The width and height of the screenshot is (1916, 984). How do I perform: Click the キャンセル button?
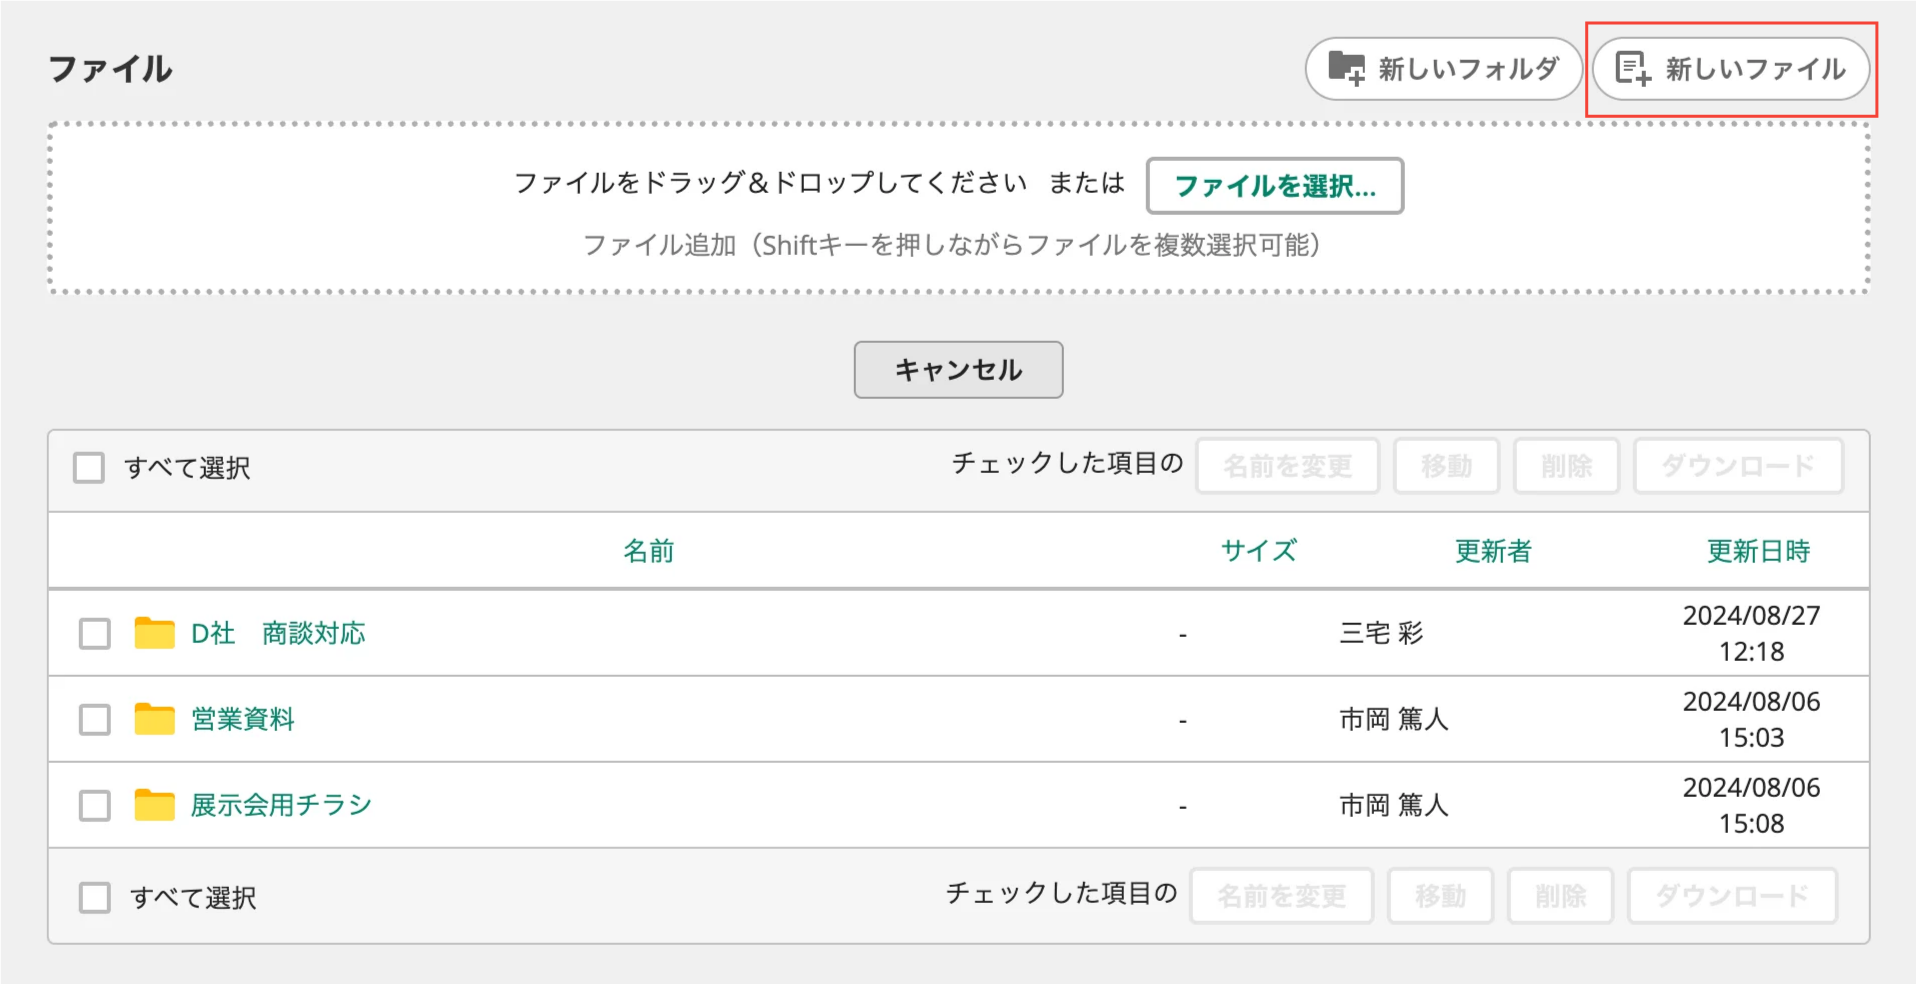958,370
